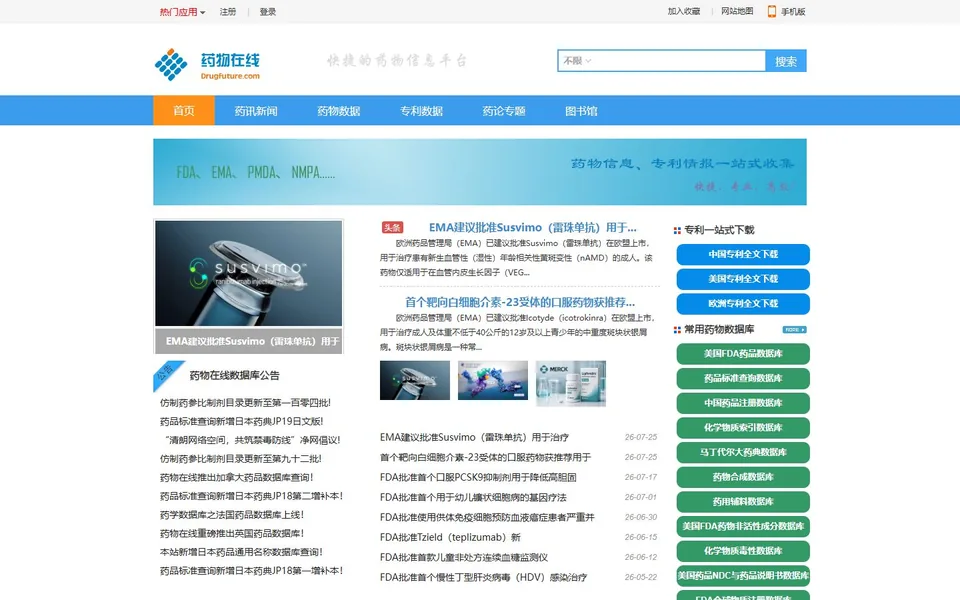Open 美国FDA药品数据库

pyautogui.click(x=743, y=354)
